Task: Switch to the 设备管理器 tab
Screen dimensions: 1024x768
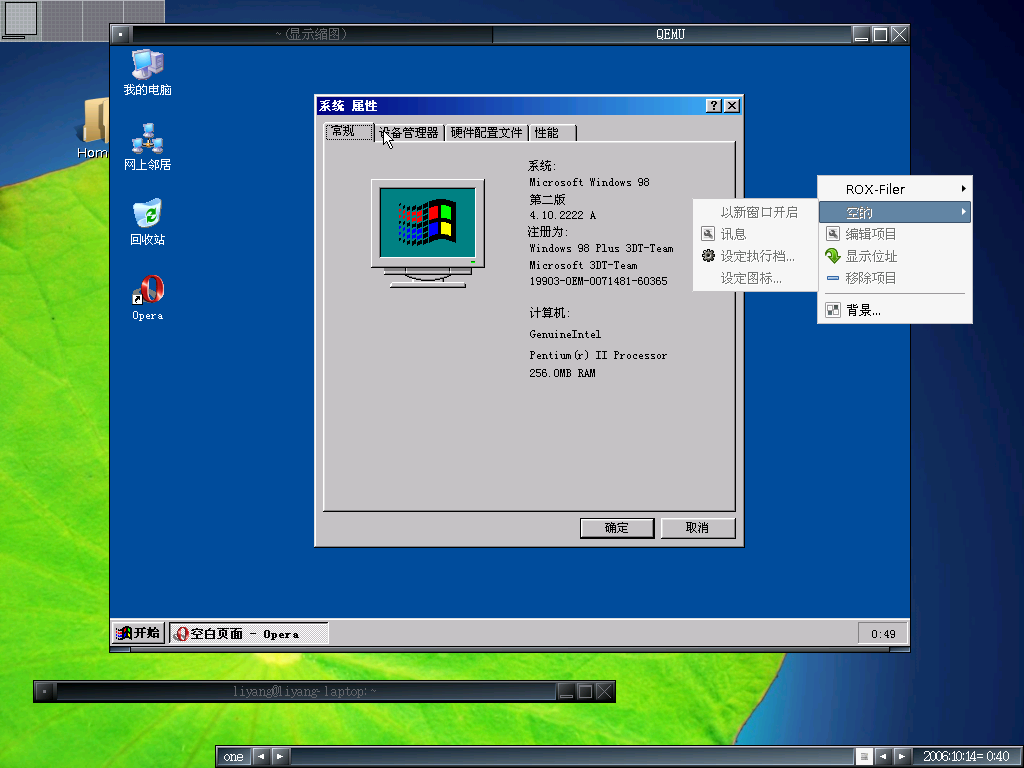Action: 409,133
